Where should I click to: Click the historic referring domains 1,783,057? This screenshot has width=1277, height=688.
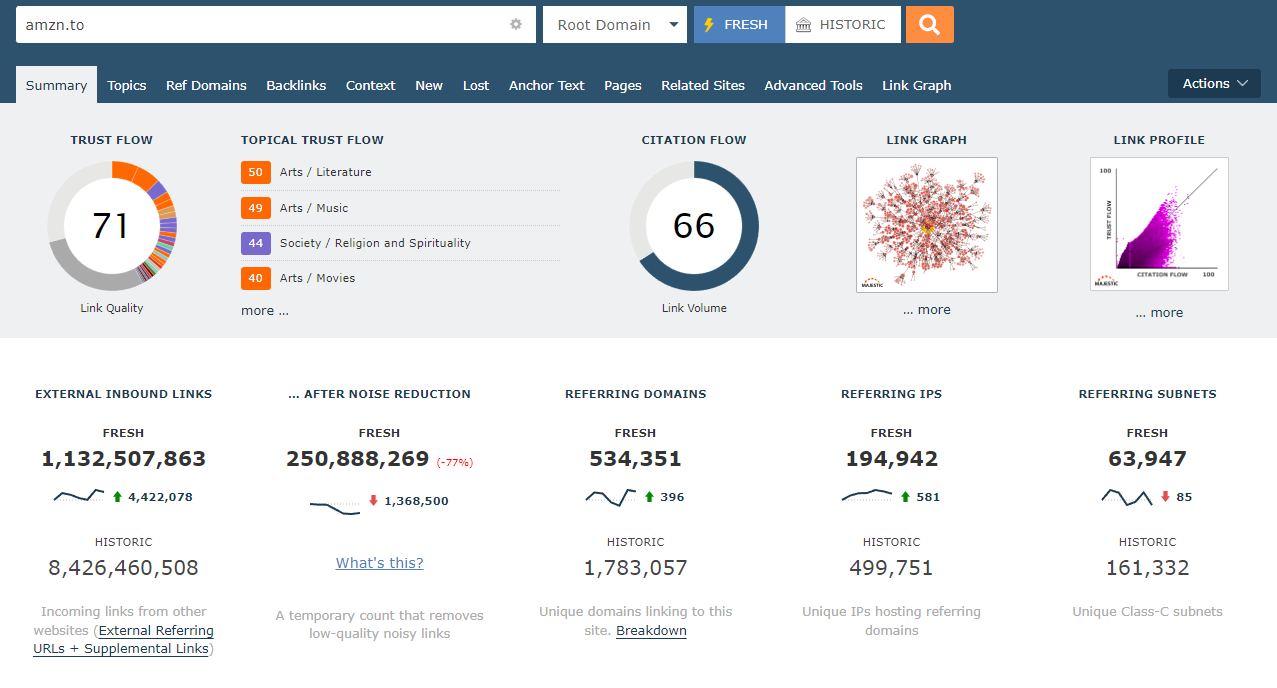[636, 568]
